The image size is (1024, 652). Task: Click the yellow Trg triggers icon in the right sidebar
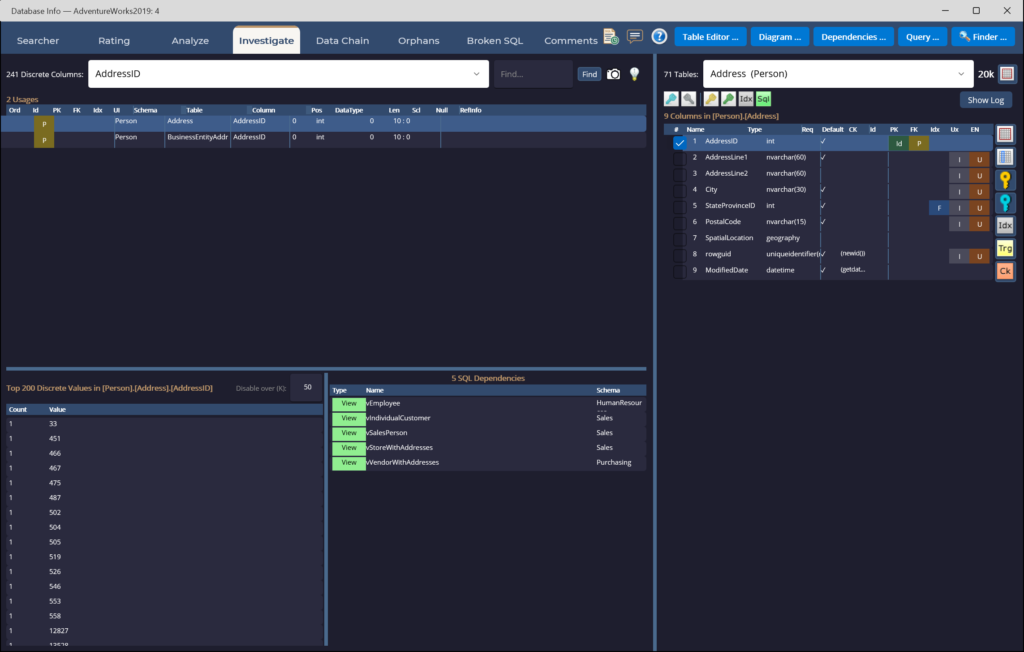pyautogui.click(x=1005, y=248)
